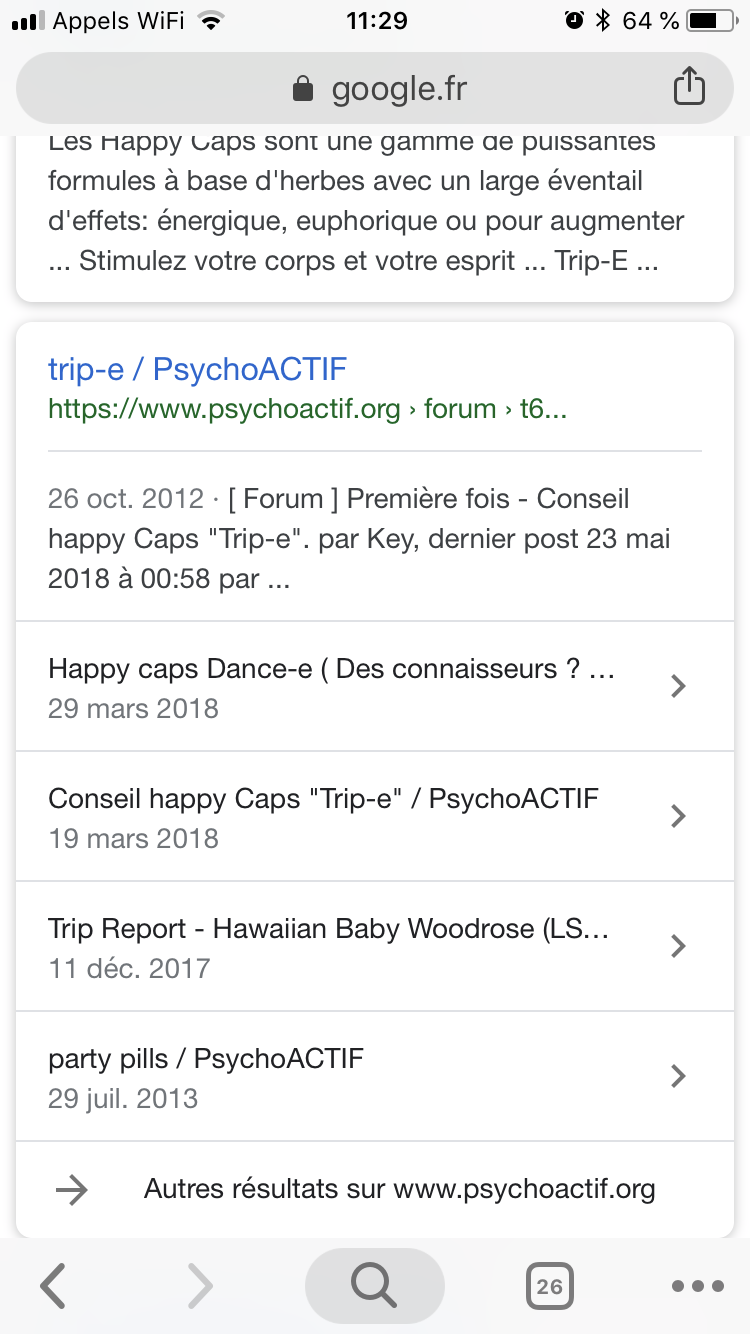Screen dimensions: 750x1334
Task: Open the tab switcher showing 26
Action: 549,1286
